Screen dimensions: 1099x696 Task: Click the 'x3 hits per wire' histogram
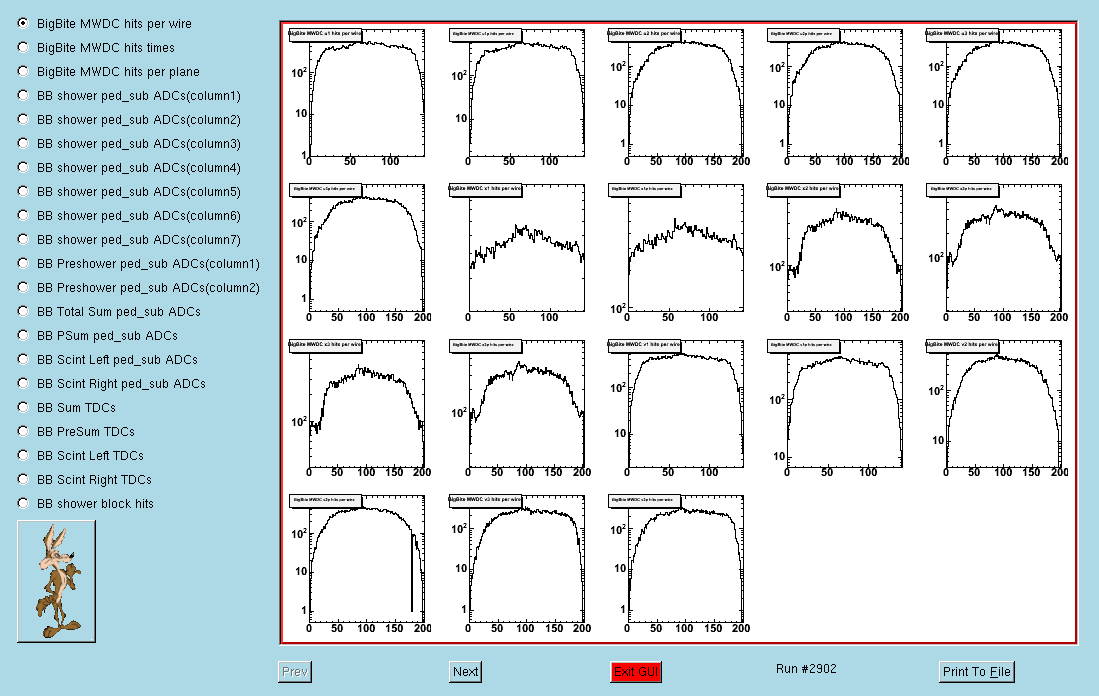point(367,404)
